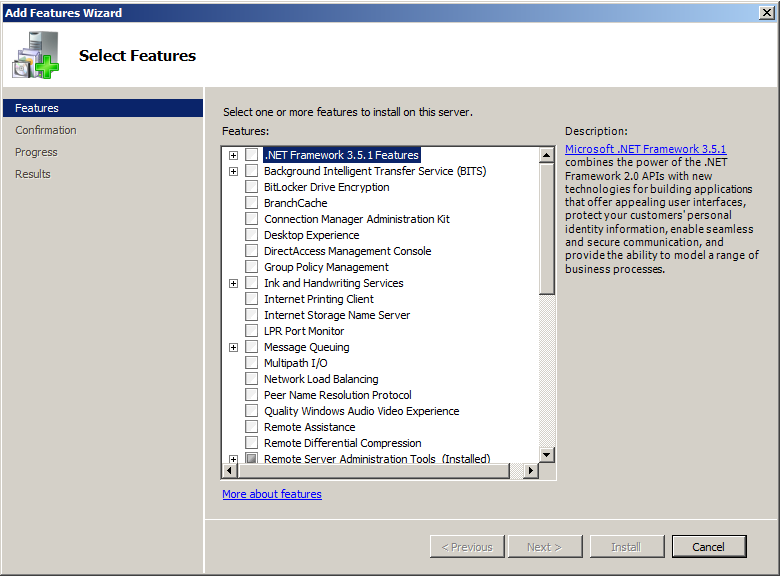Select Network Load Balancing label
781x577 pixels.
[321, 379]
